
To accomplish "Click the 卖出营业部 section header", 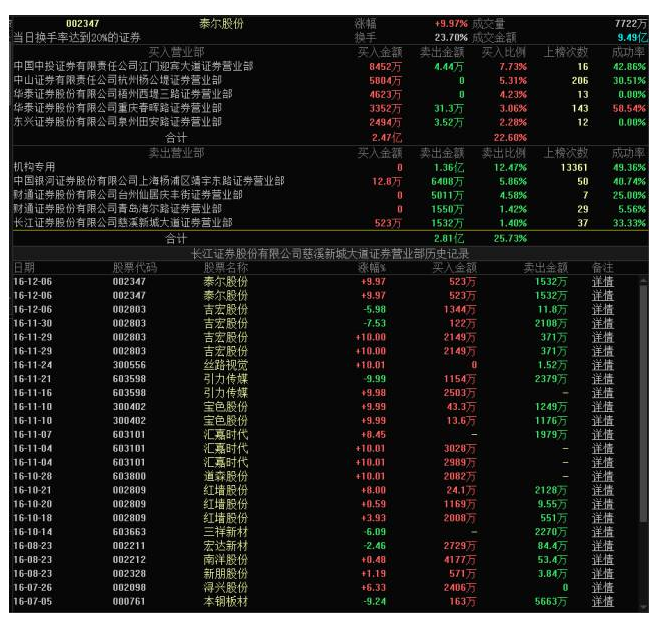I will (176, 153).
